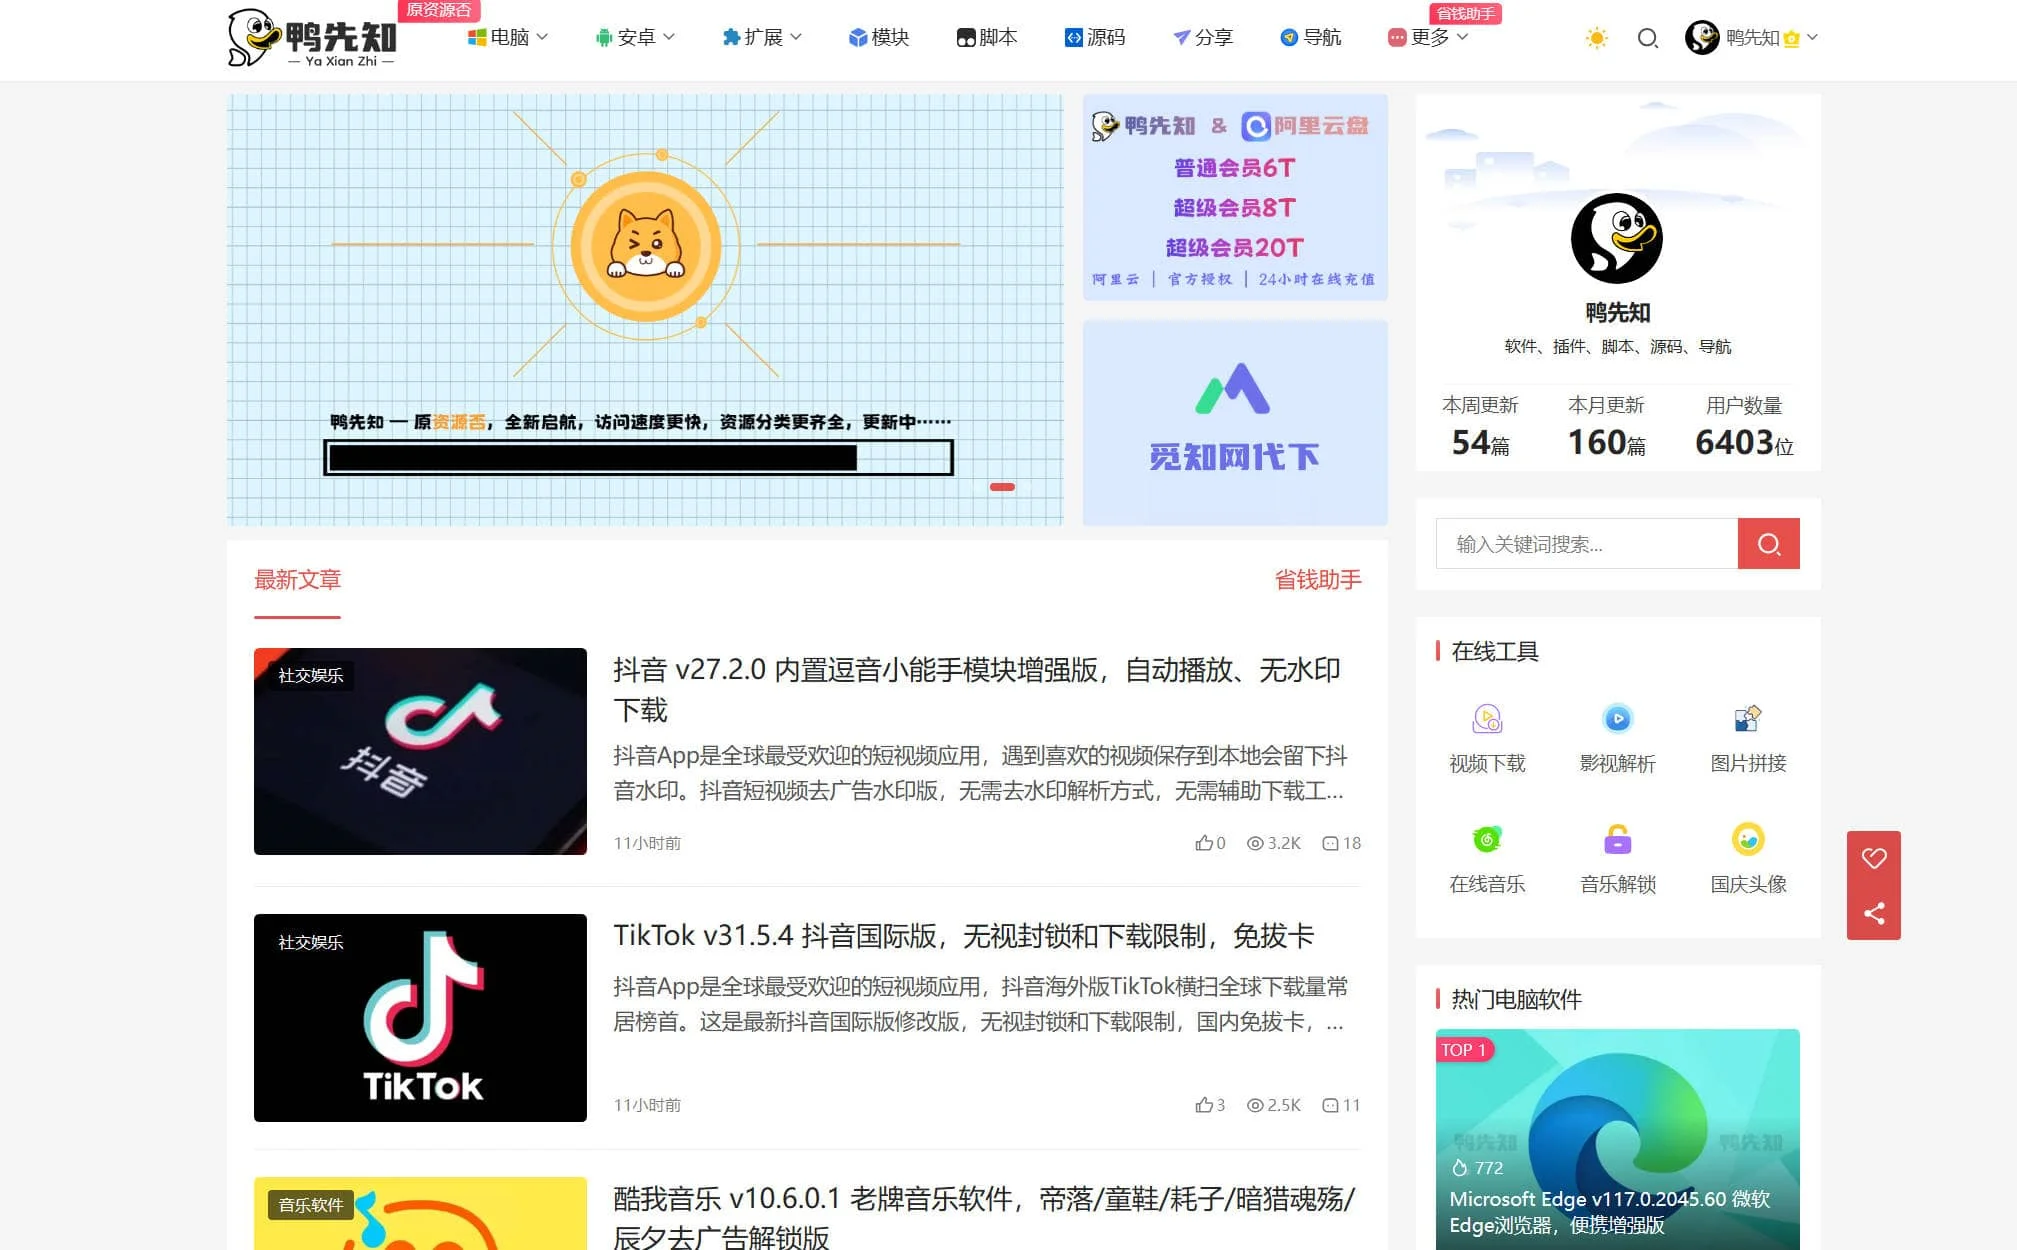Click the paper plane icon beside 分享
The image size is (2017, 1250).
[x=1182, y=38]
